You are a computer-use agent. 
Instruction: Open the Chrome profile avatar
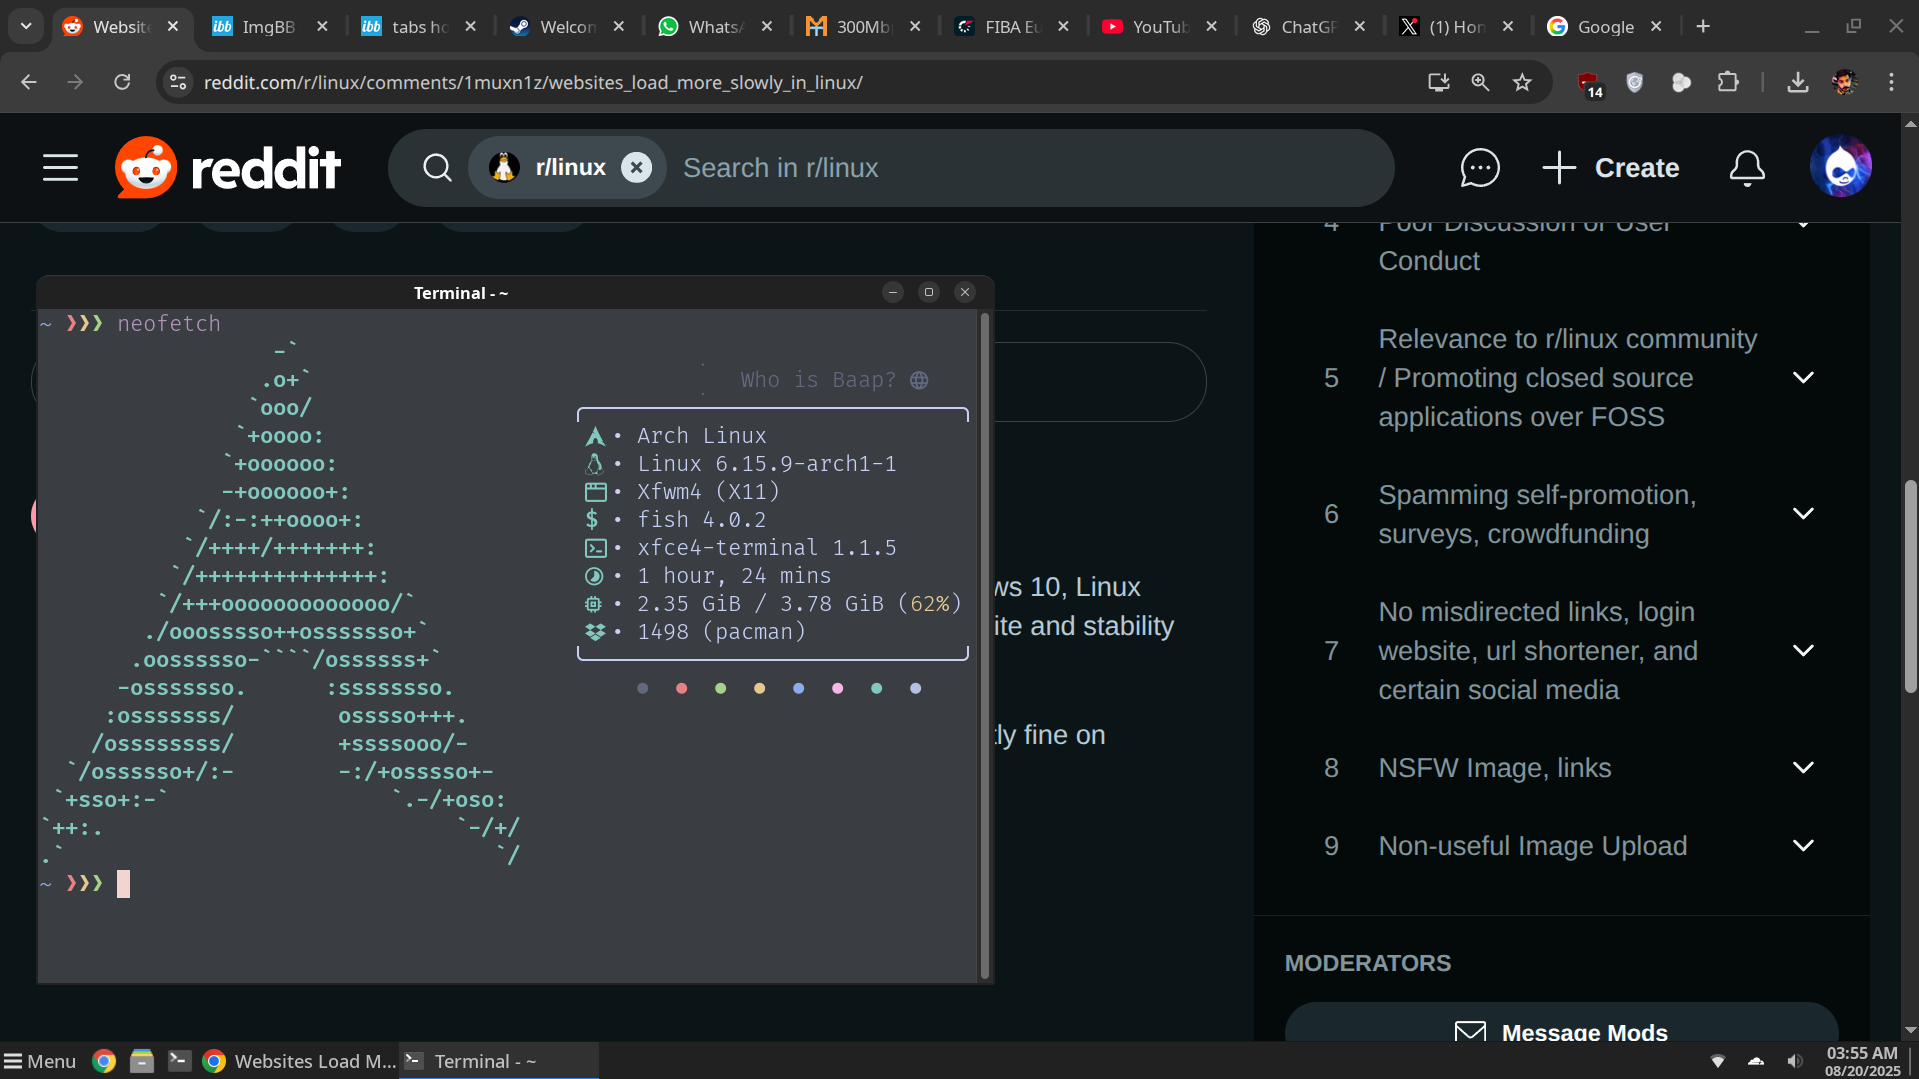[1844, 82]
